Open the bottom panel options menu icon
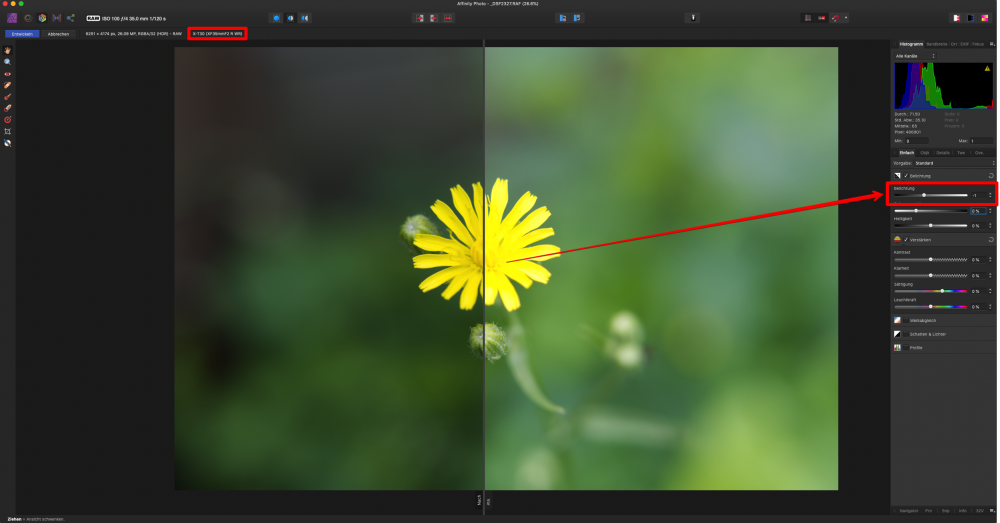The width and height of the screenshot is (1000, 523). click(992, 510)
